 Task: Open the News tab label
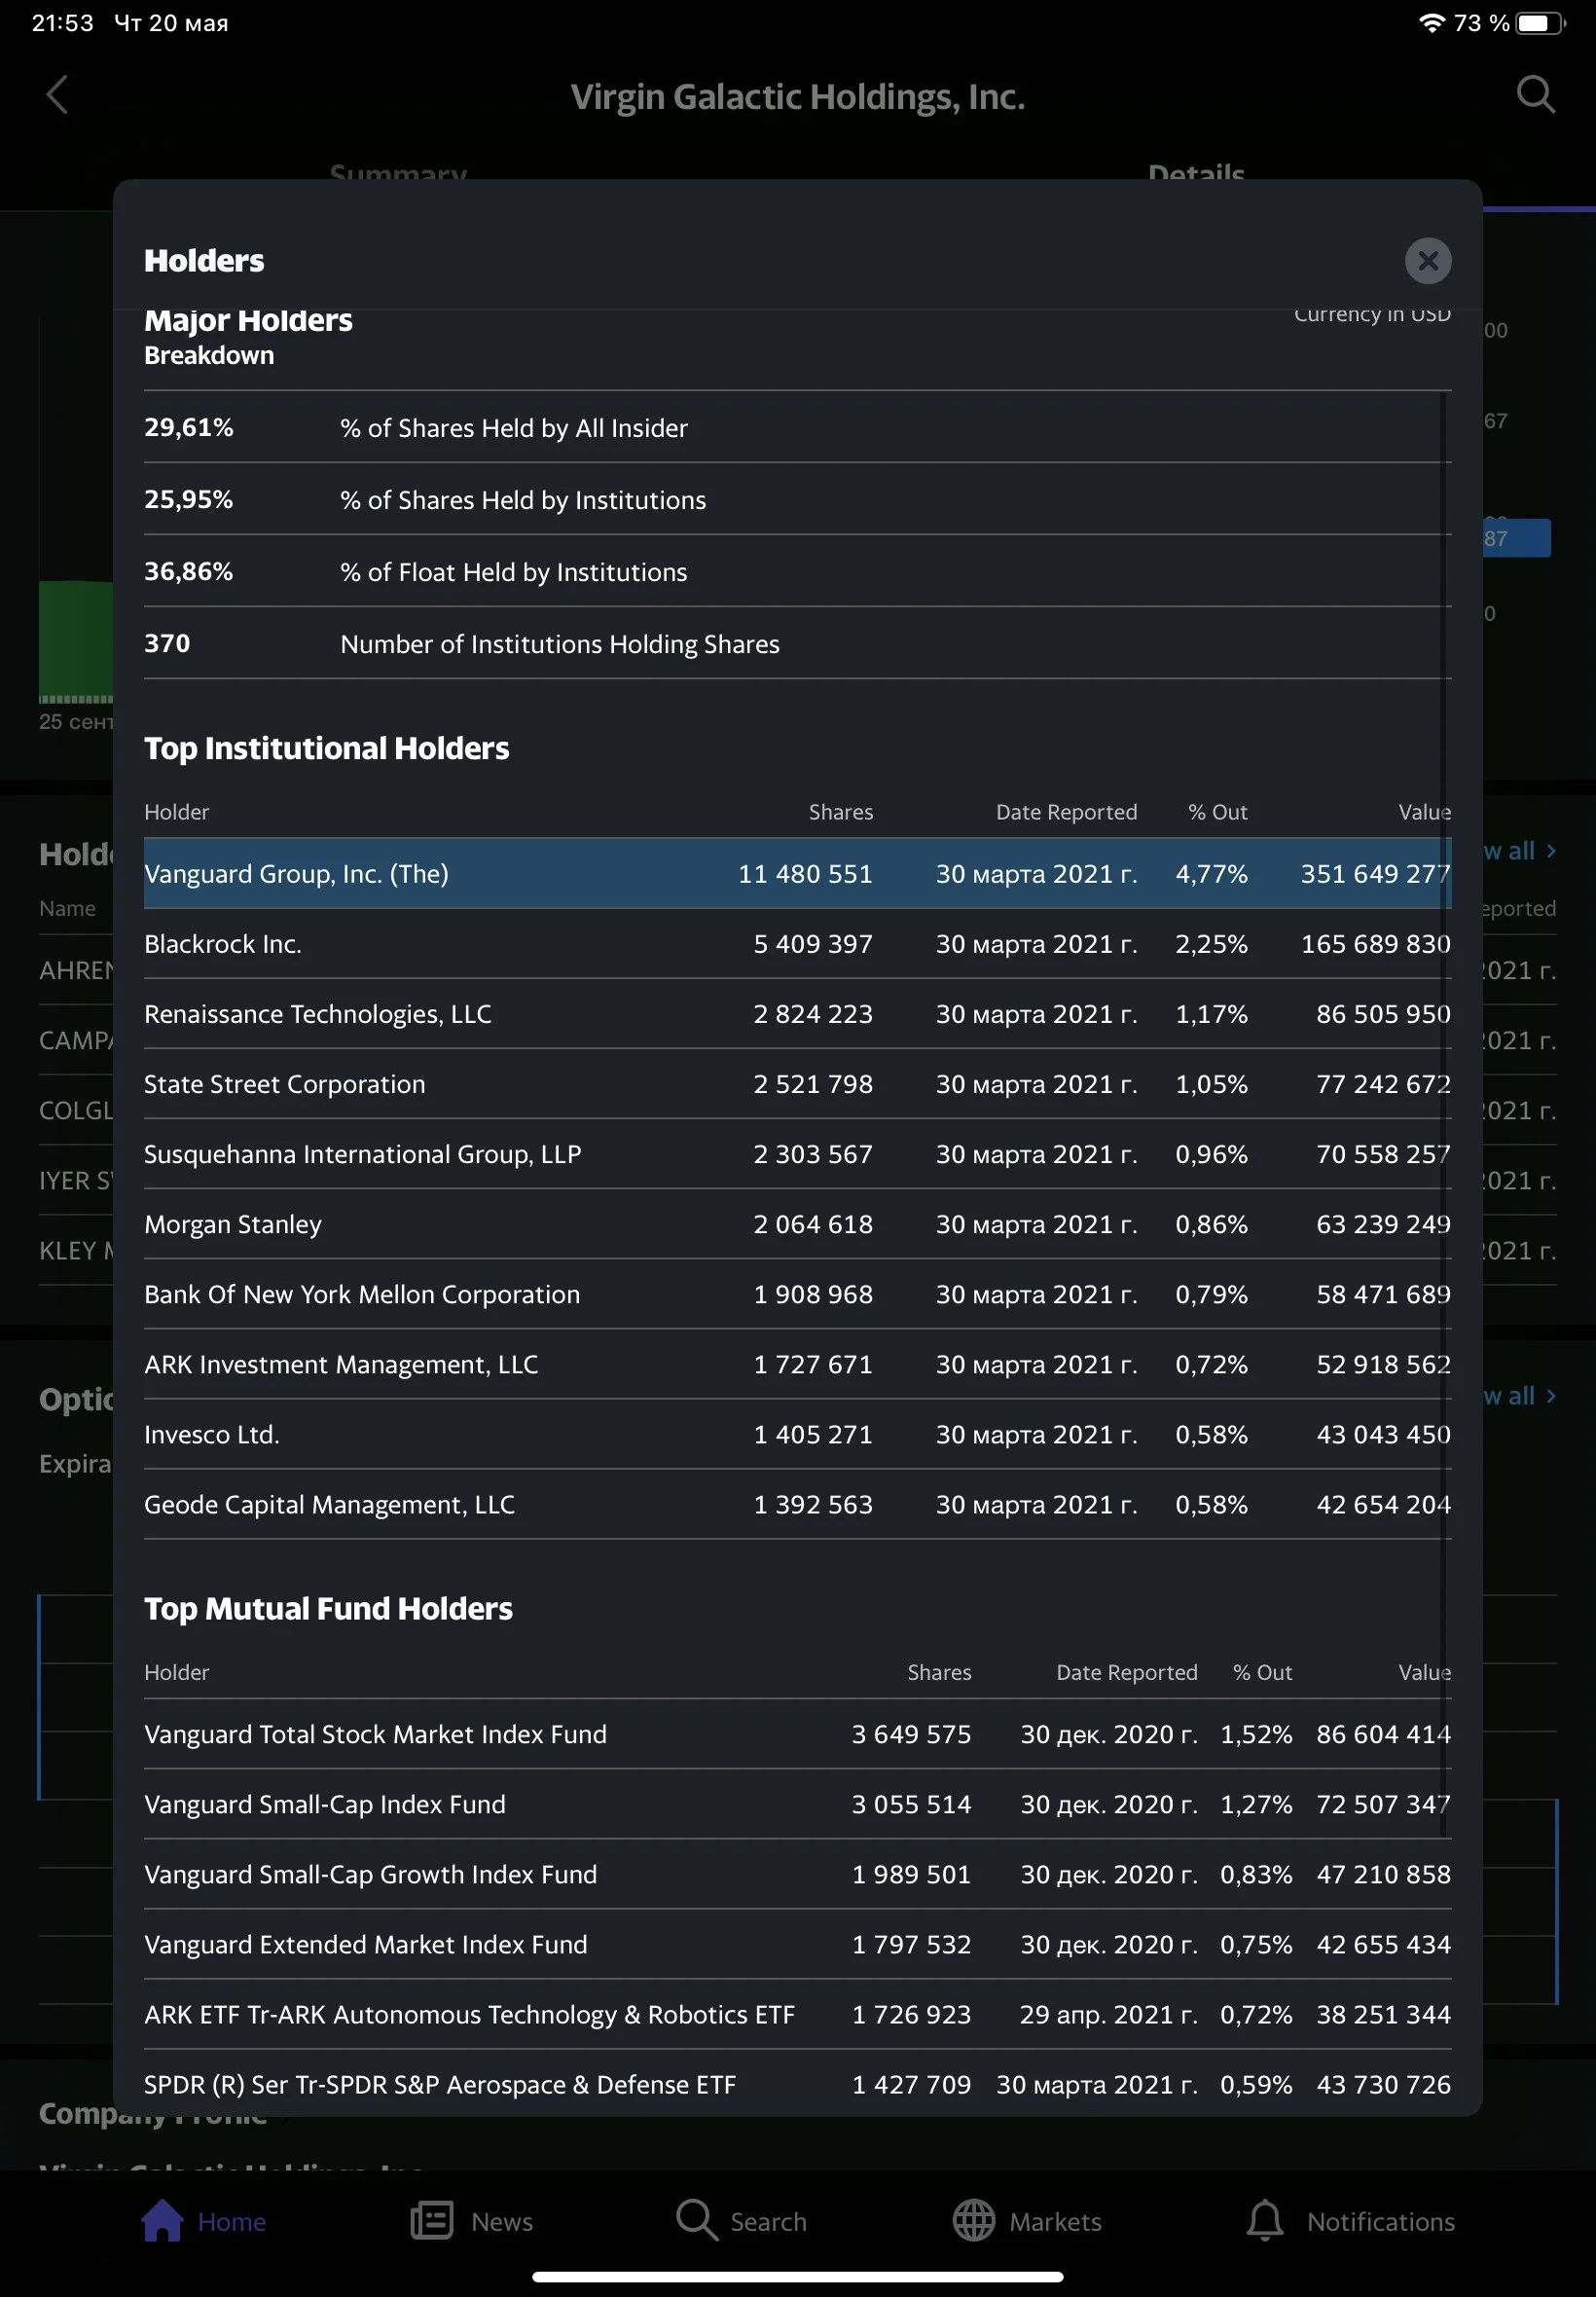tap(502, 2221)
